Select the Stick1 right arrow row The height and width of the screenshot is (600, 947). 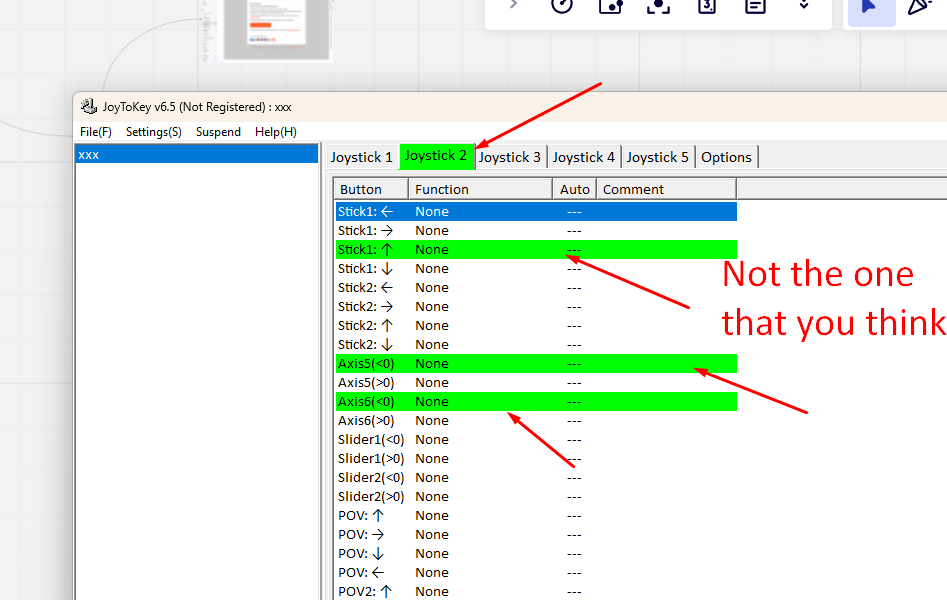tap(536, 230)
